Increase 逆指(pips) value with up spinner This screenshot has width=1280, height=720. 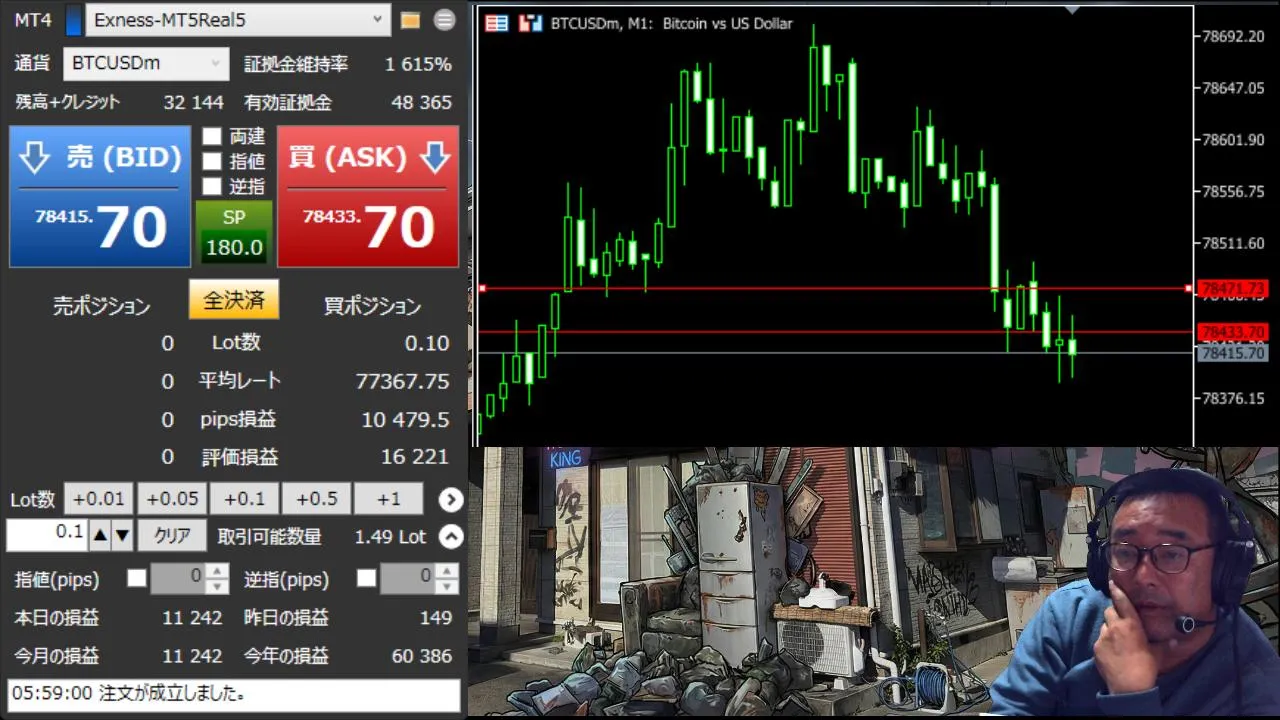coord(449,571)
